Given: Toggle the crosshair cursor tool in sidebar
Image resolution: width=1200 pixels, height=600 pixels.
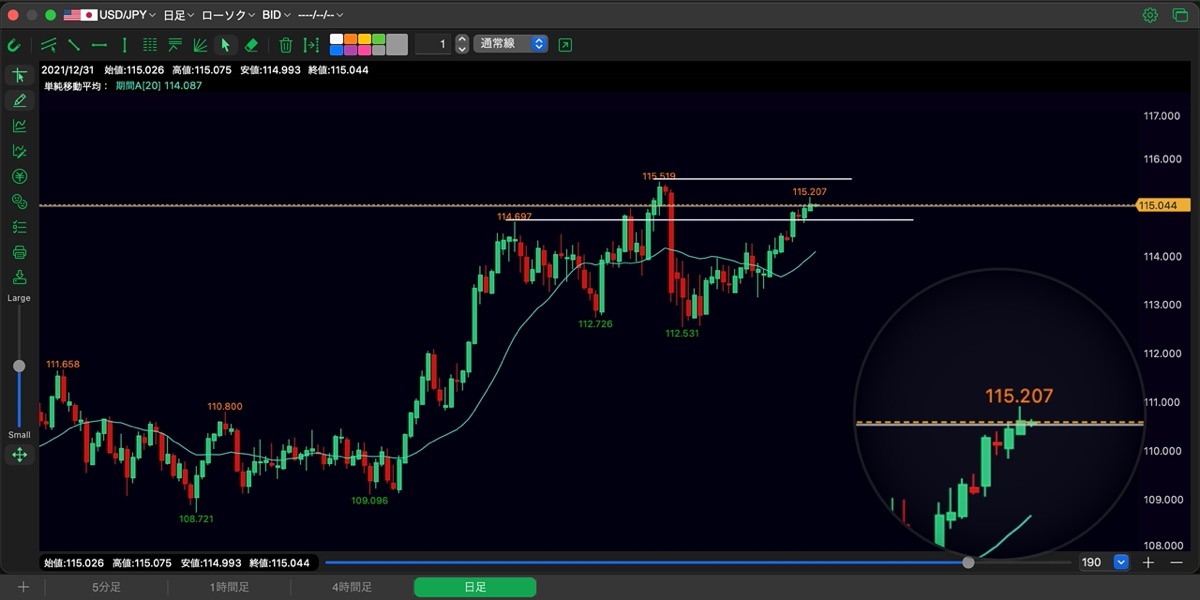Looking at the screenshot, I should point(19,76).
